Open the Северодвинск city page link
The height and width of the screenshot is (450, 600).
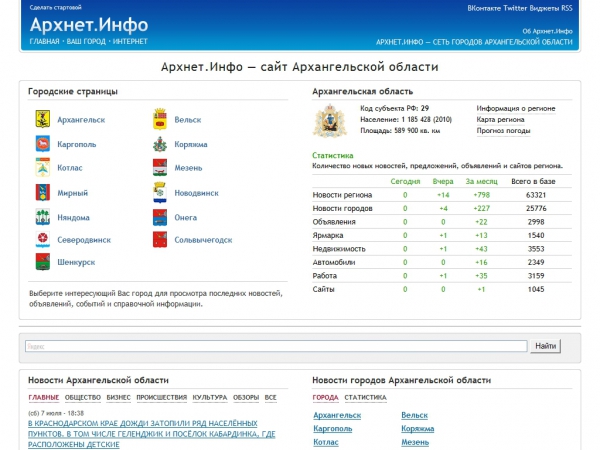pyautogui.click(x=84, y=240)
